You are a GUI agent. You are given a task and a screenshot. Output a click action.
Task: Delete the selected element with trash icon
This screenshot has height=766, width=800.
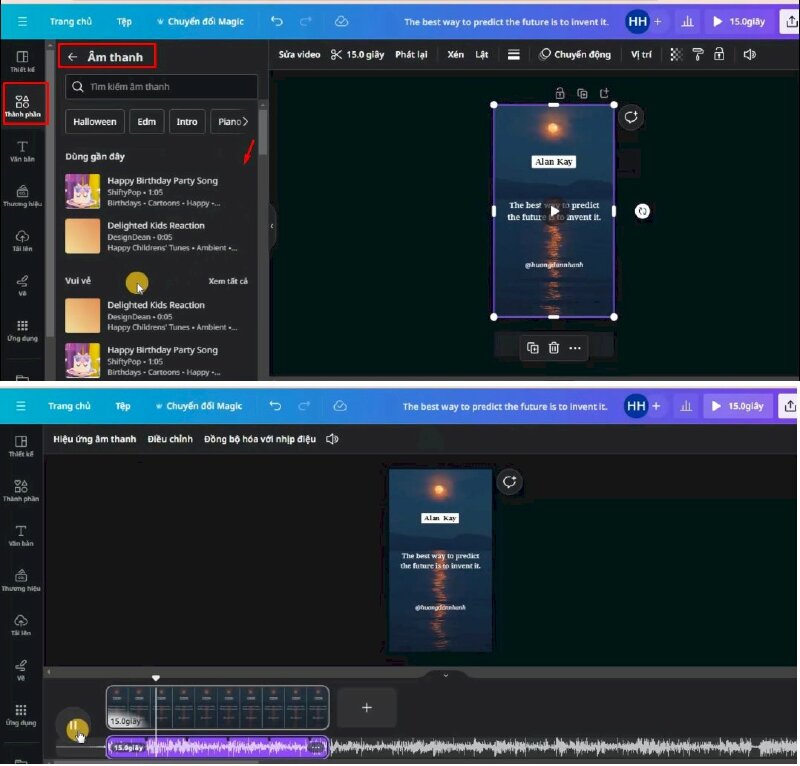[x=554, y=348]
